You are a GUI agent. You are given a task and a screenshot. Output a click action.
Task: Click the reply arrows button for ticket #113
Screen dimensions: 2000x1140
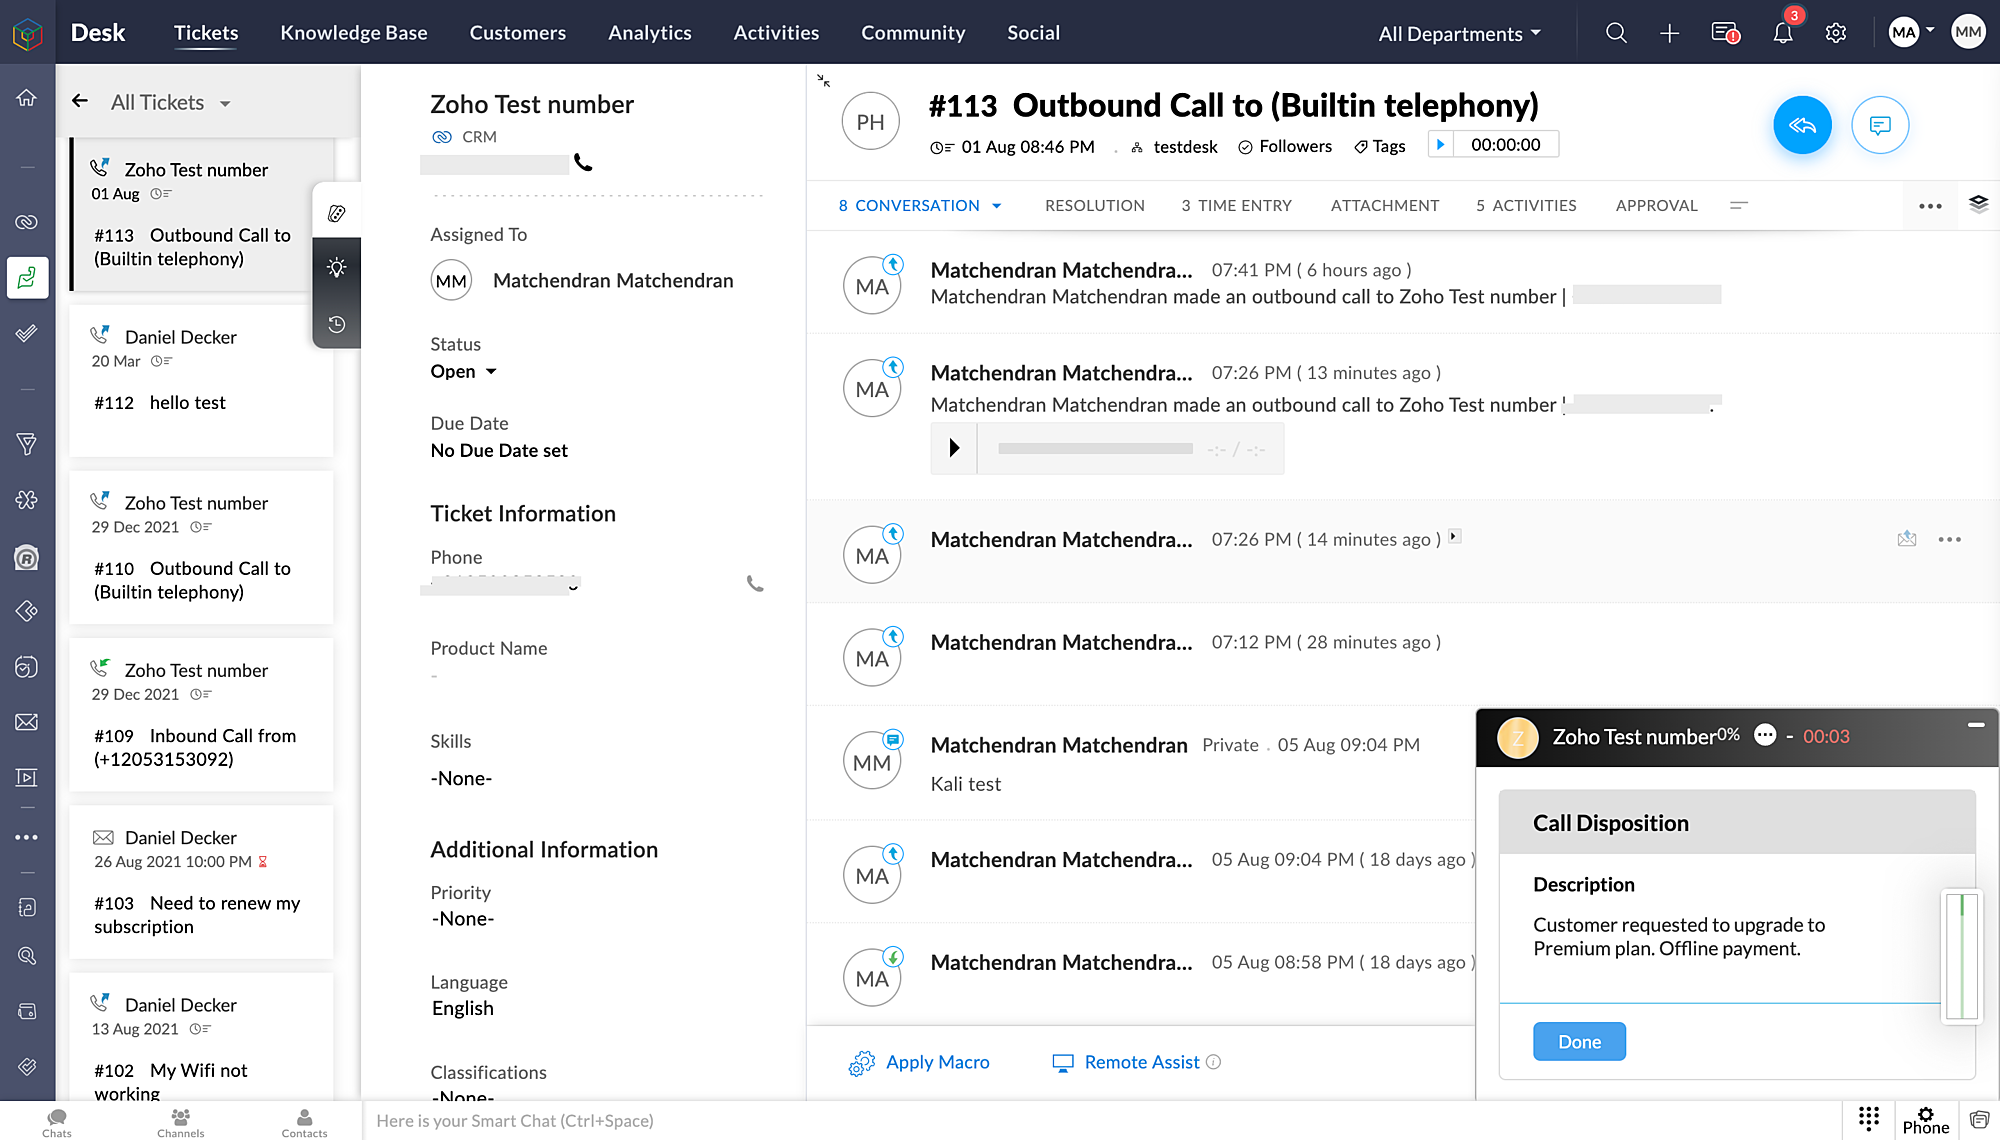click(1802, 125)
